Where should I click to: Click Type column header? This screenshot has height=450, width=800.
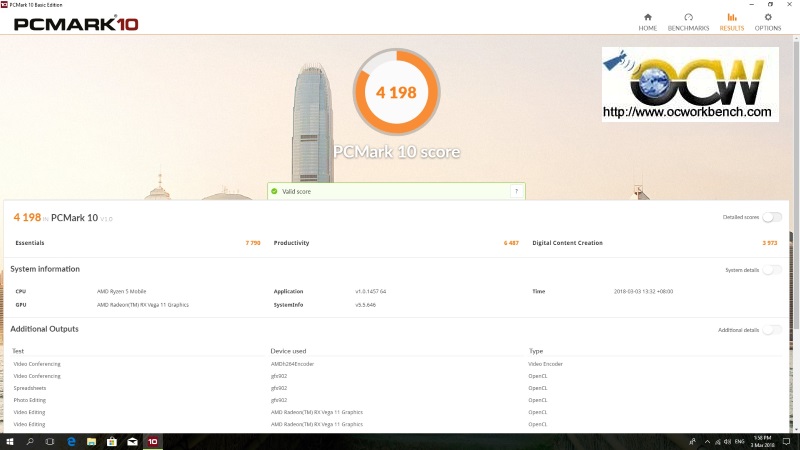536,351
